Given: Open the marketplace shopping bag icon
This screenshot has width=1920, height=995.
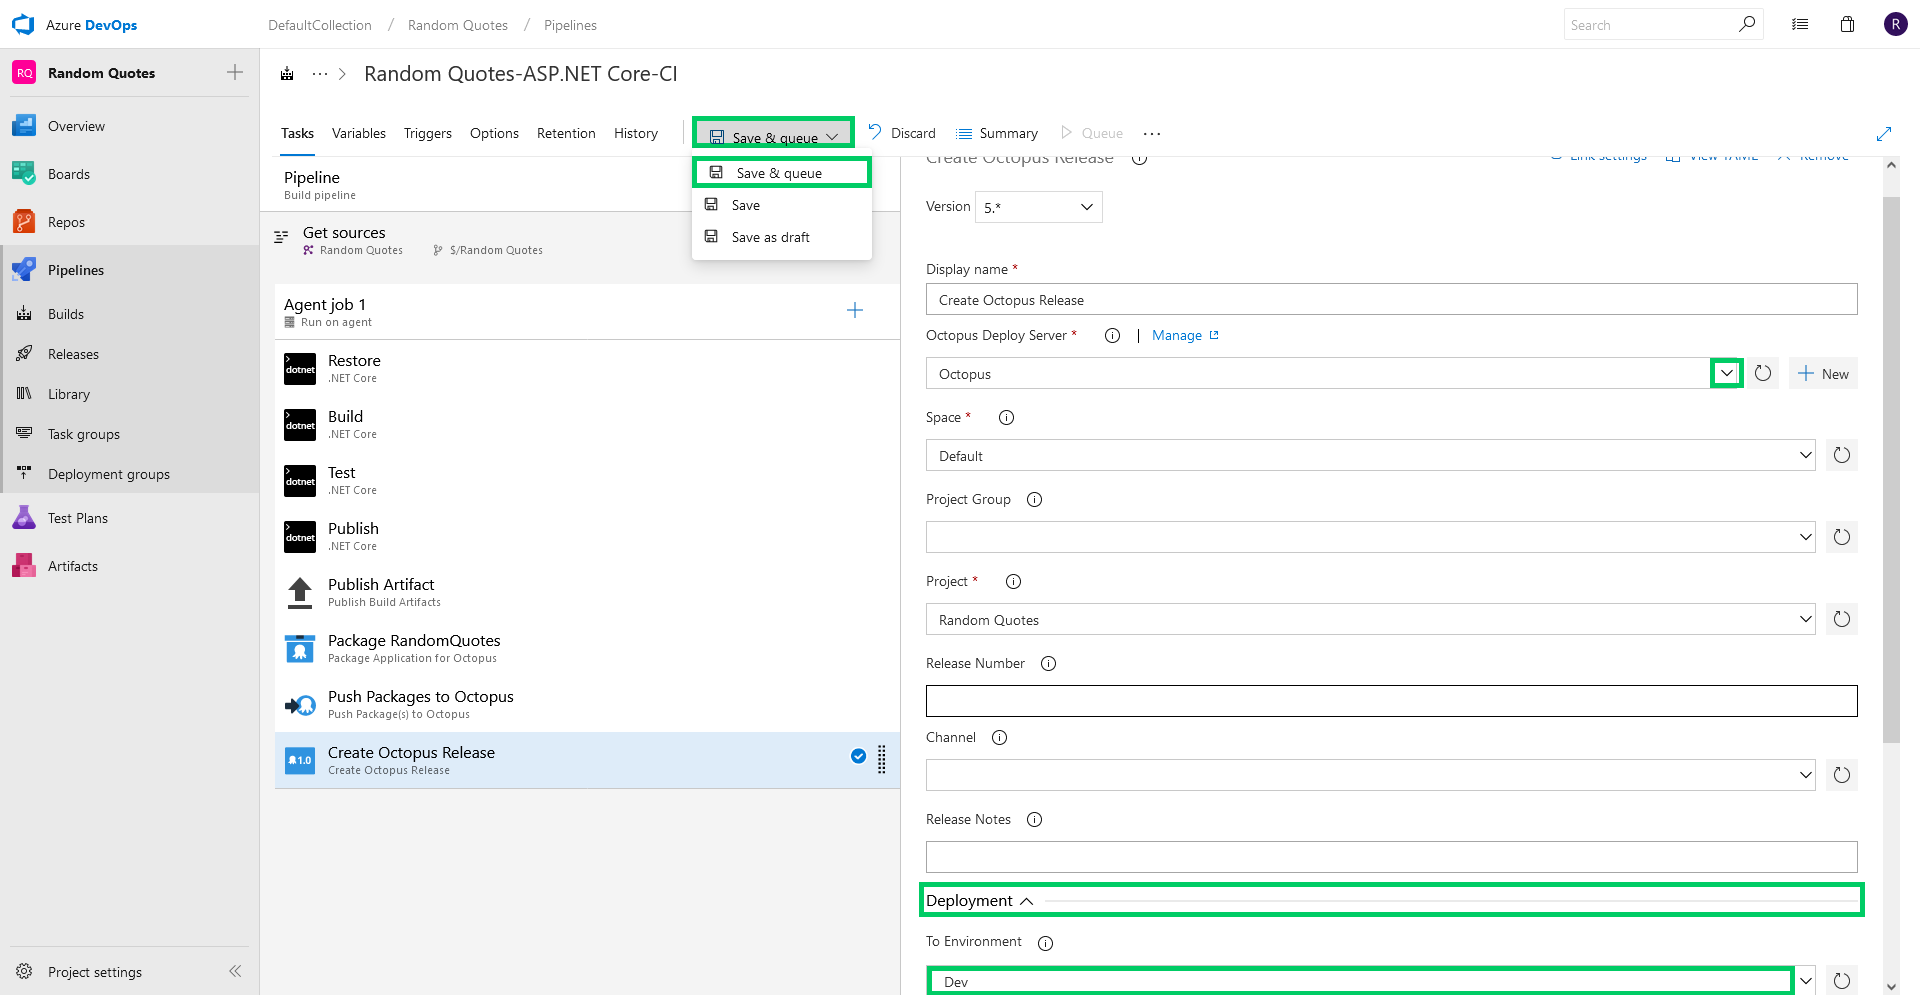Looking at the screenshot, I should [1847, 25].
